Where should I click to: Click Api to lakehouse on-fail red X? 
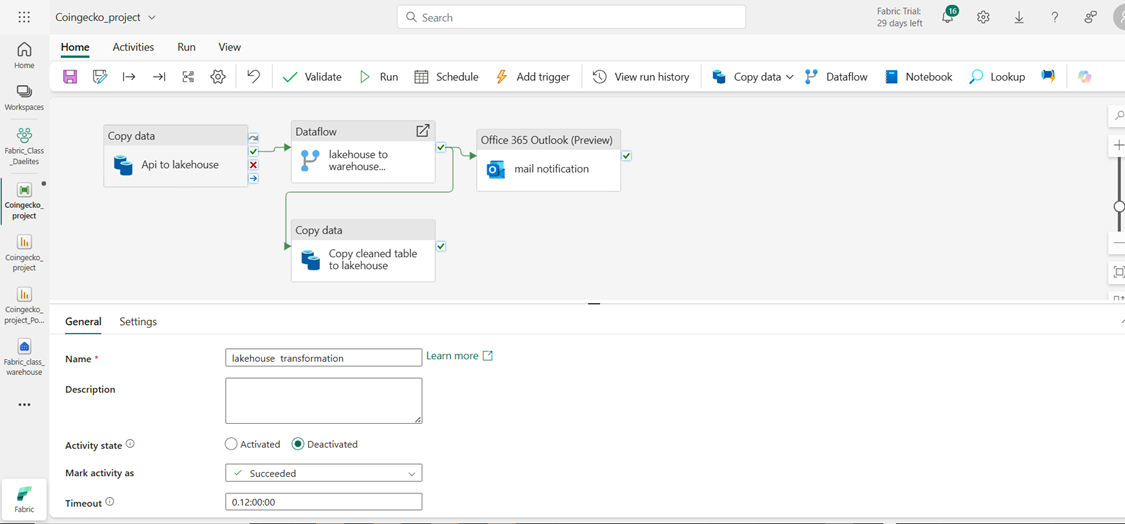pyautogui.click(x=253, y=165)
